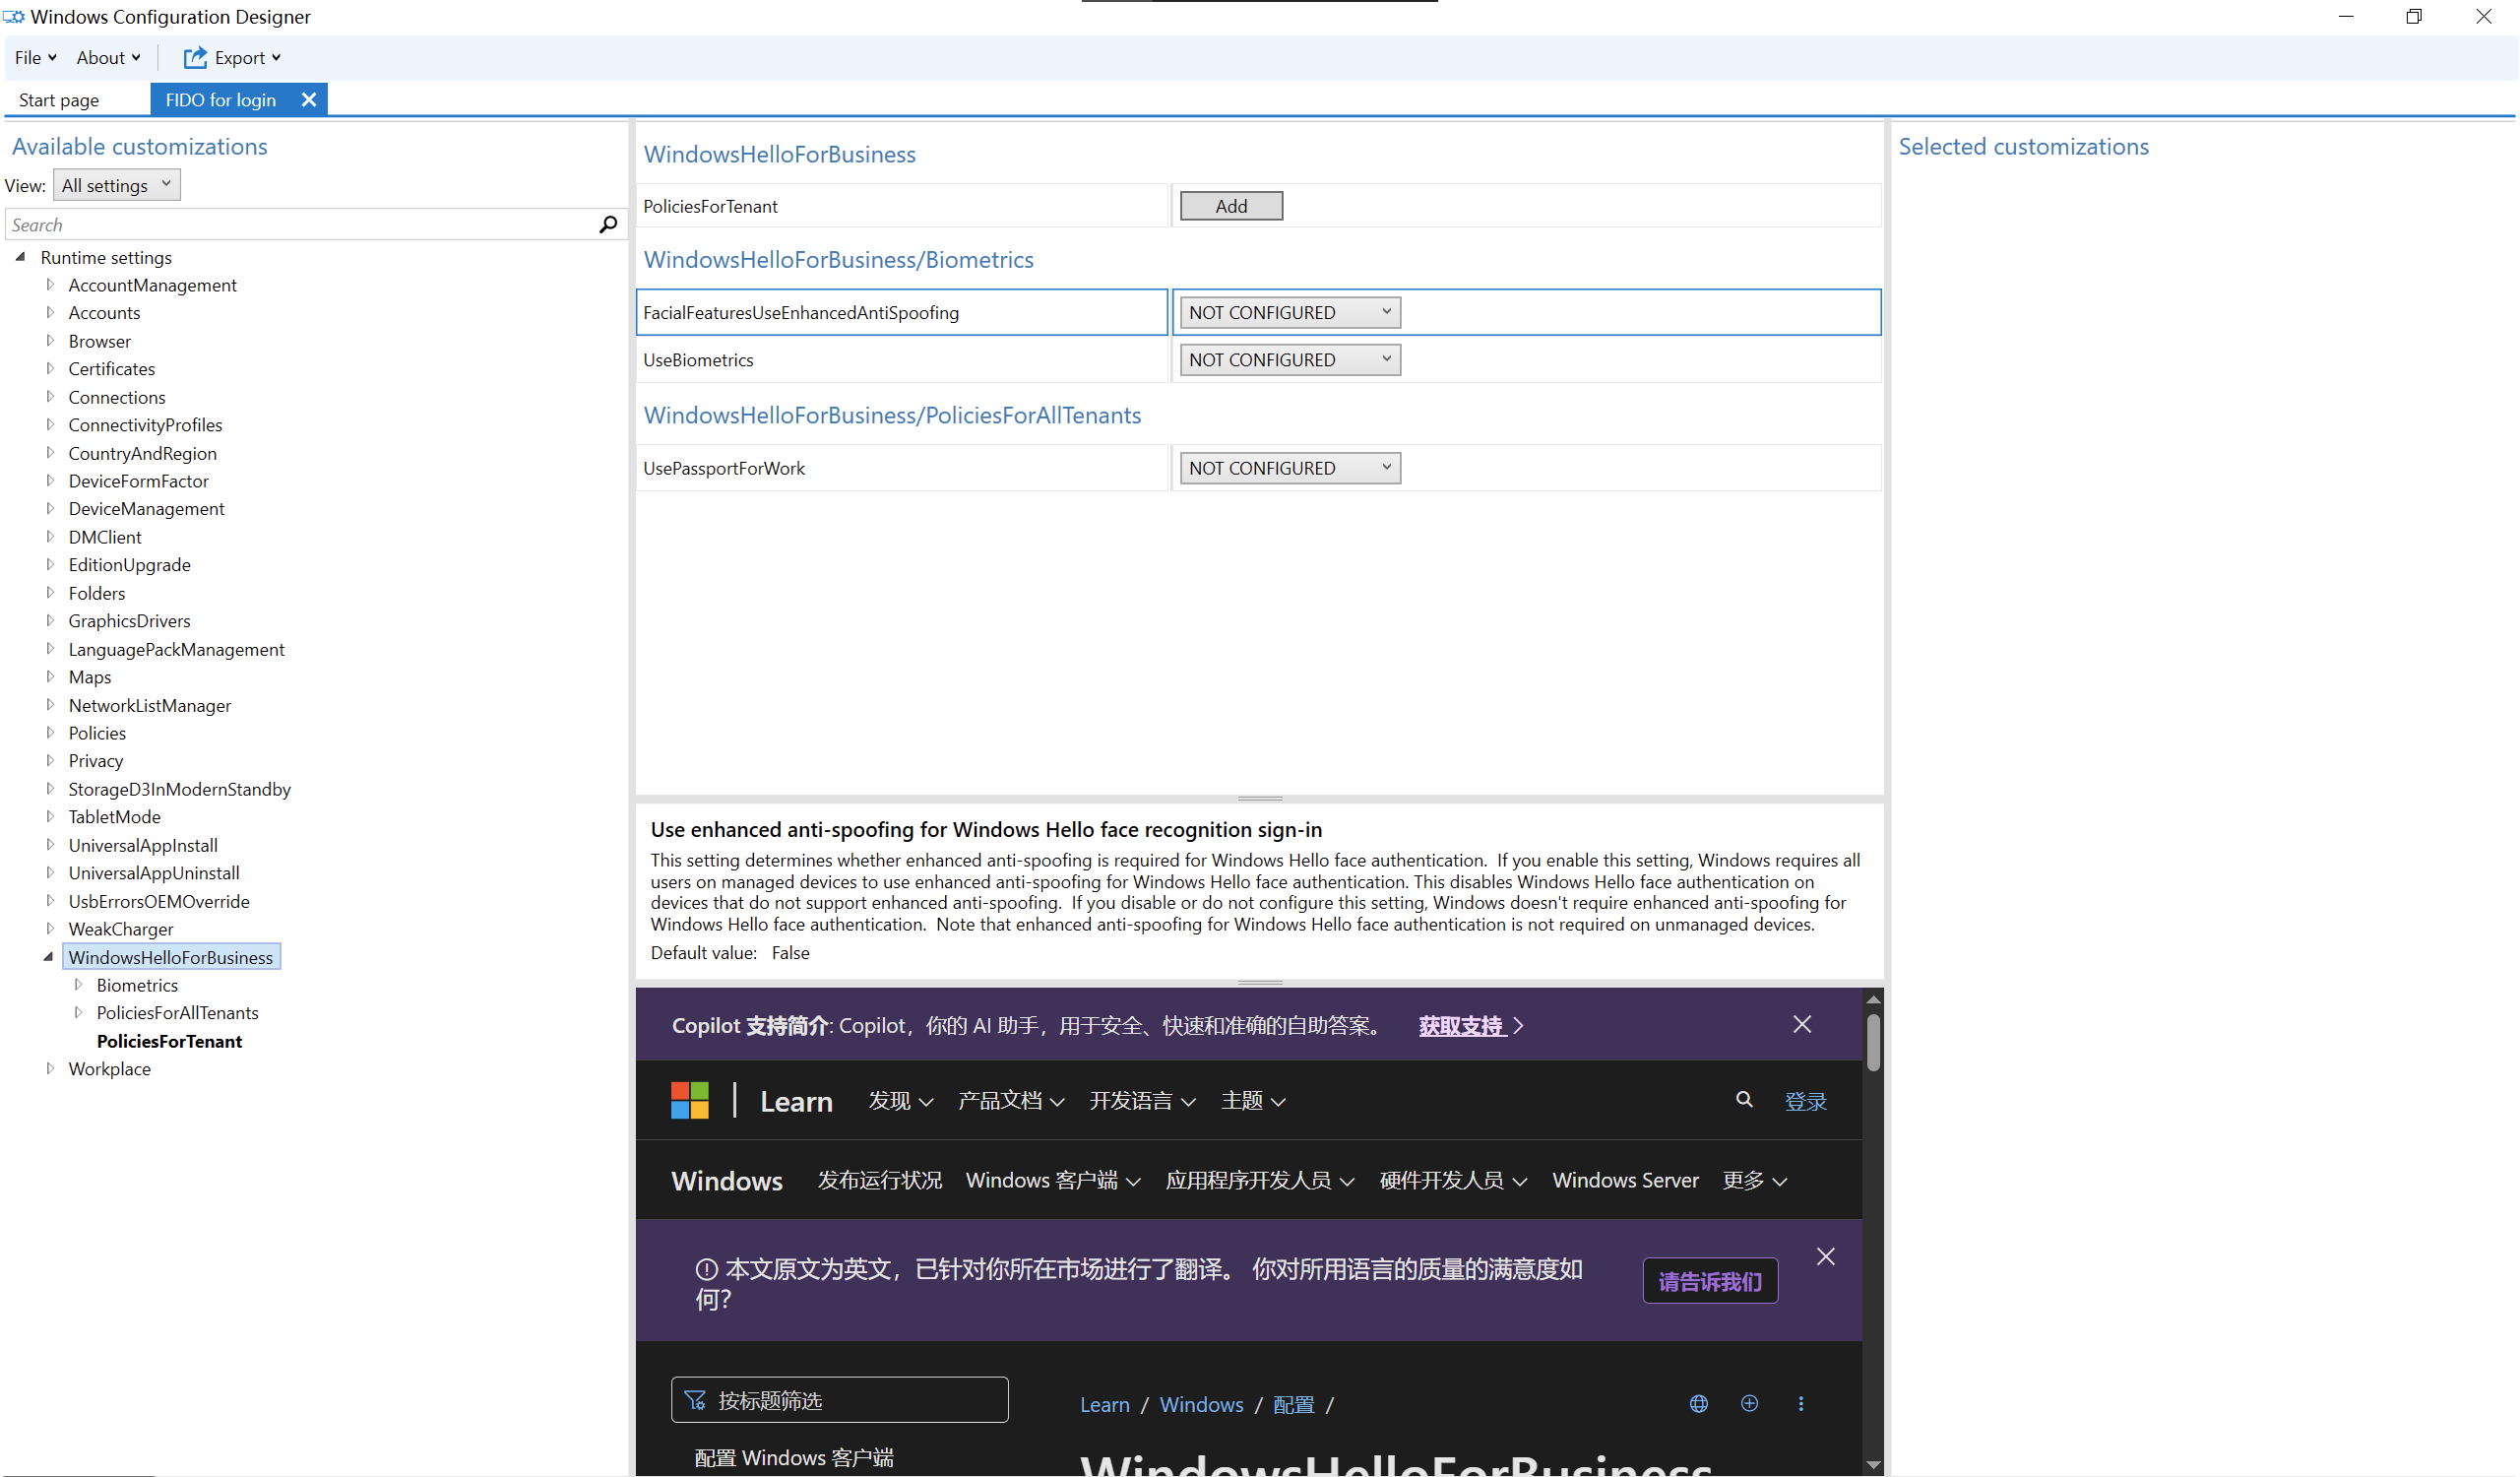This screenshot has height=1477, width=2520.
Task: Click the 获取支持 link in Copilot banner
Action: [x=1461, y=1025]
